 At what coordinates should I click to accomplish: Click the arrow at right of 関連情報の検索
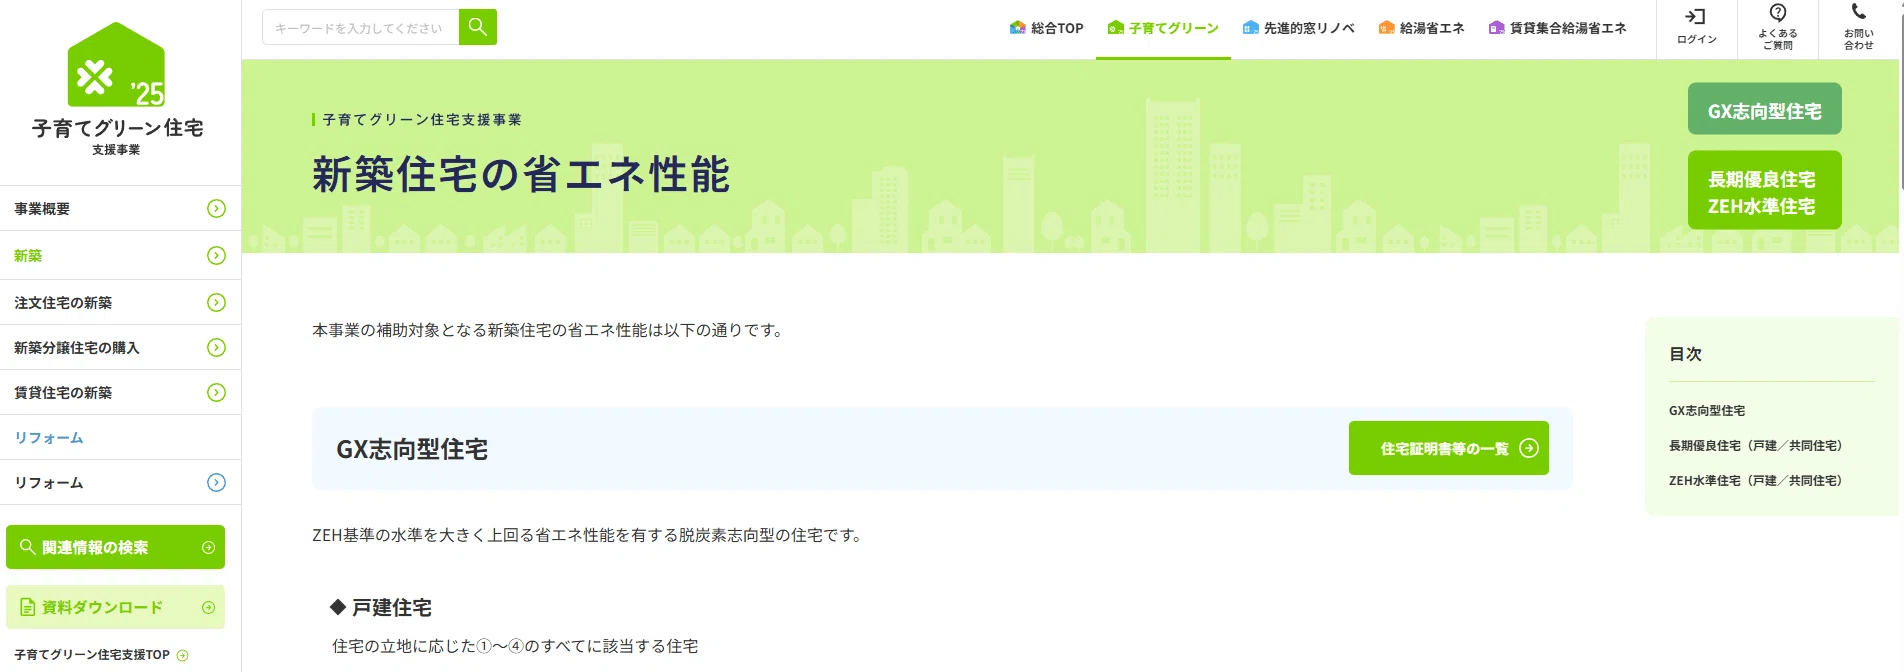tap(208, 547)
